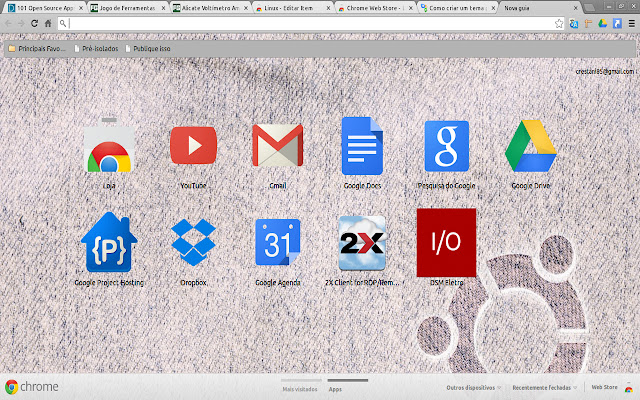Show the Mais visitados page
The image size is (640, 400).
[x=300, y=389]
